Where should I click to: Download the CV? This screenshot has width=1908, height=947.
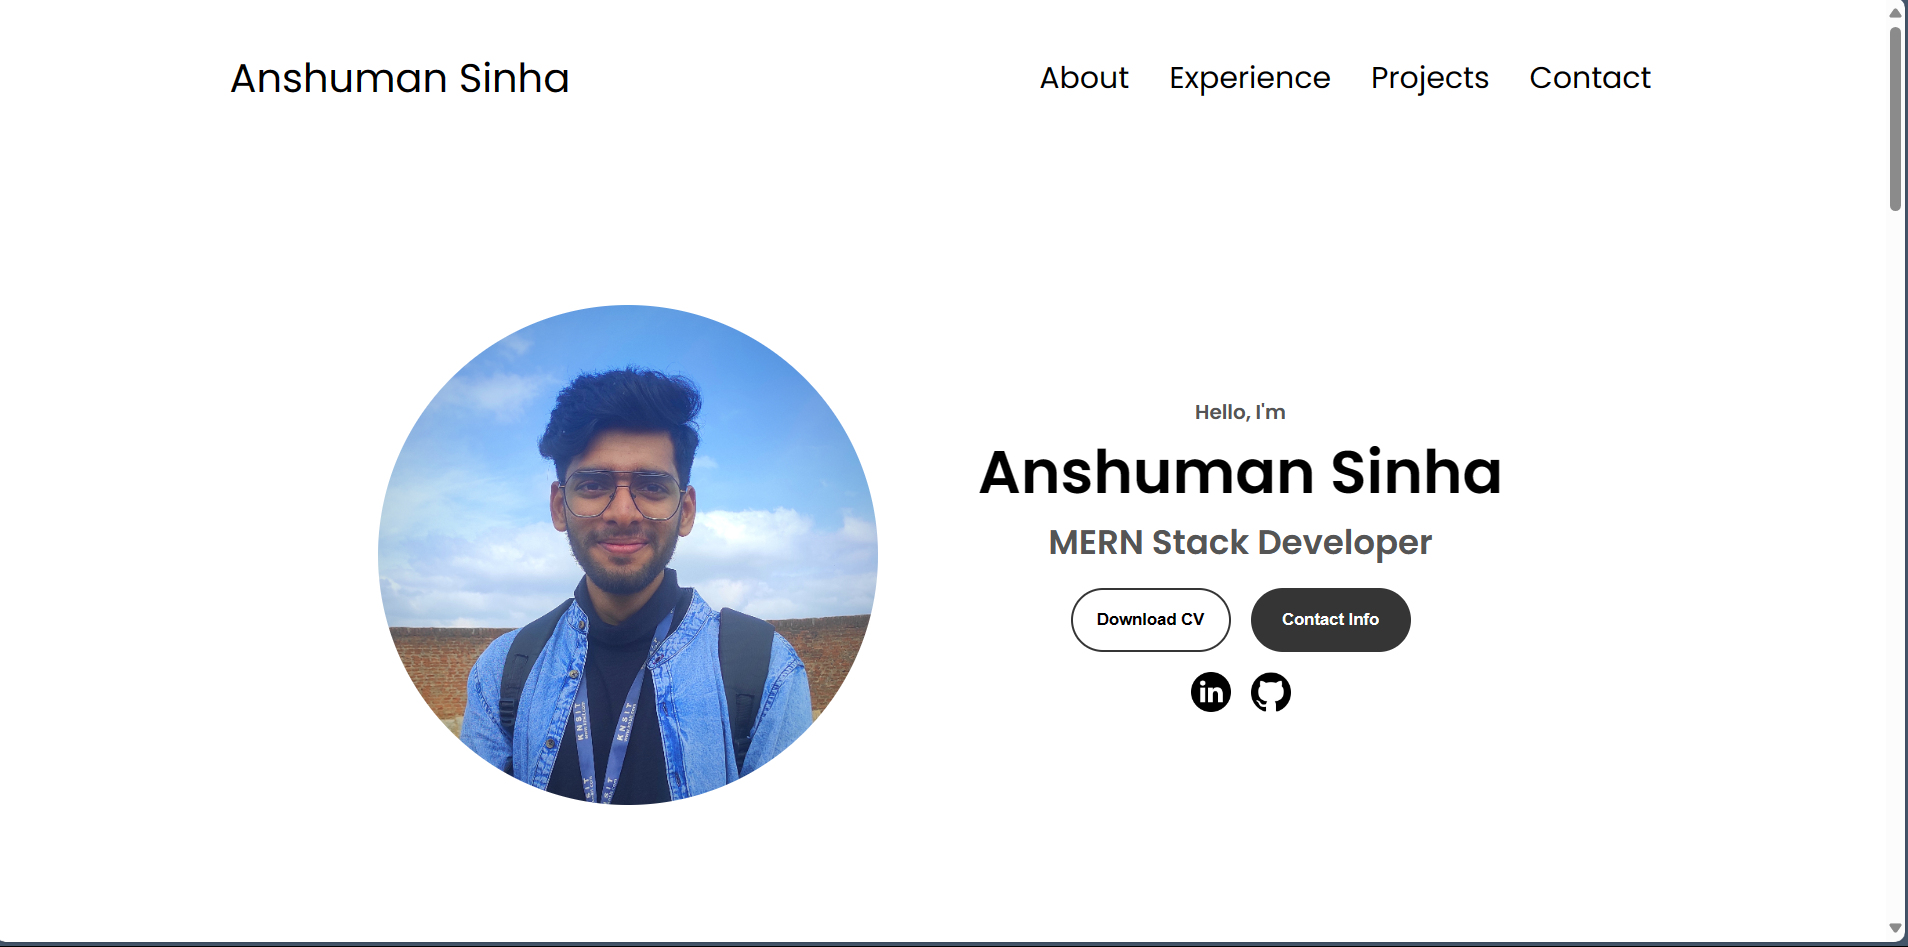pos(1151,620)
